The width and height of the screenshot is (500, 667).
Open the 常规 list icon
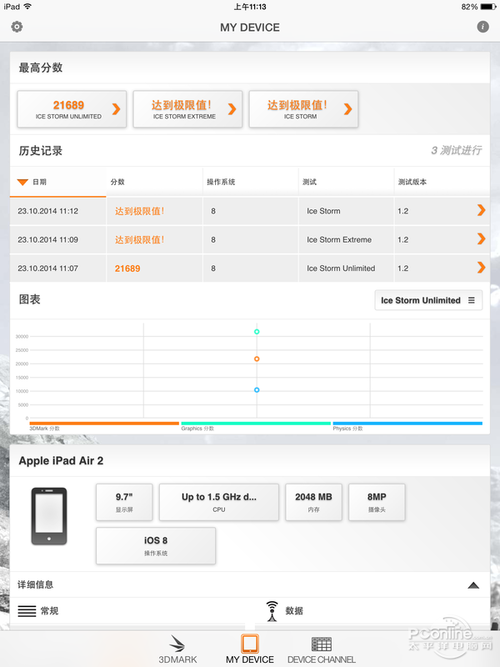tap(27, 611)
